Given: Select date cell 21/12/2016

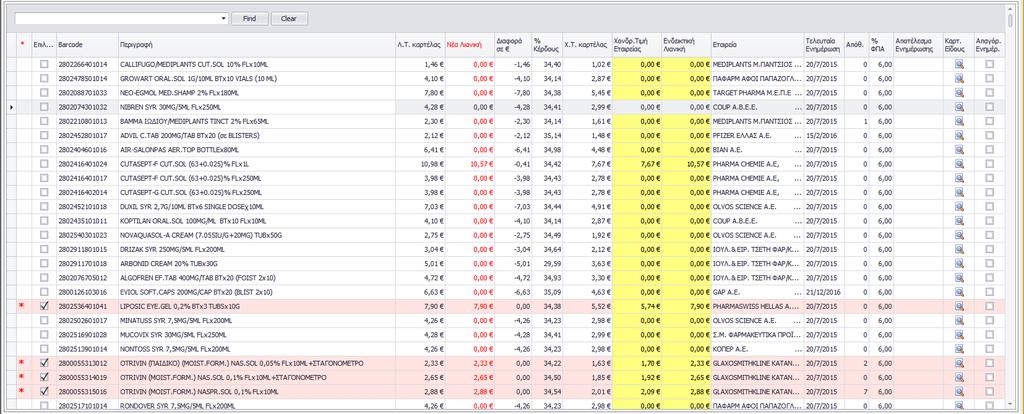Looking at the screenshot, I should pyautogui.click(x=823, y=292).
